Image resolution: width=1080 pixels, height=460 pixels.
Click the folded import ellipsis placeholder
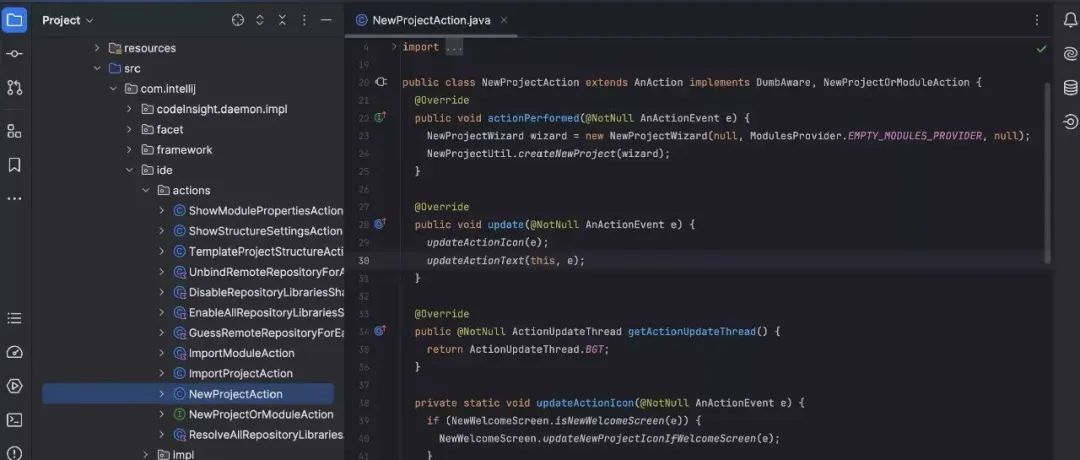454,47
